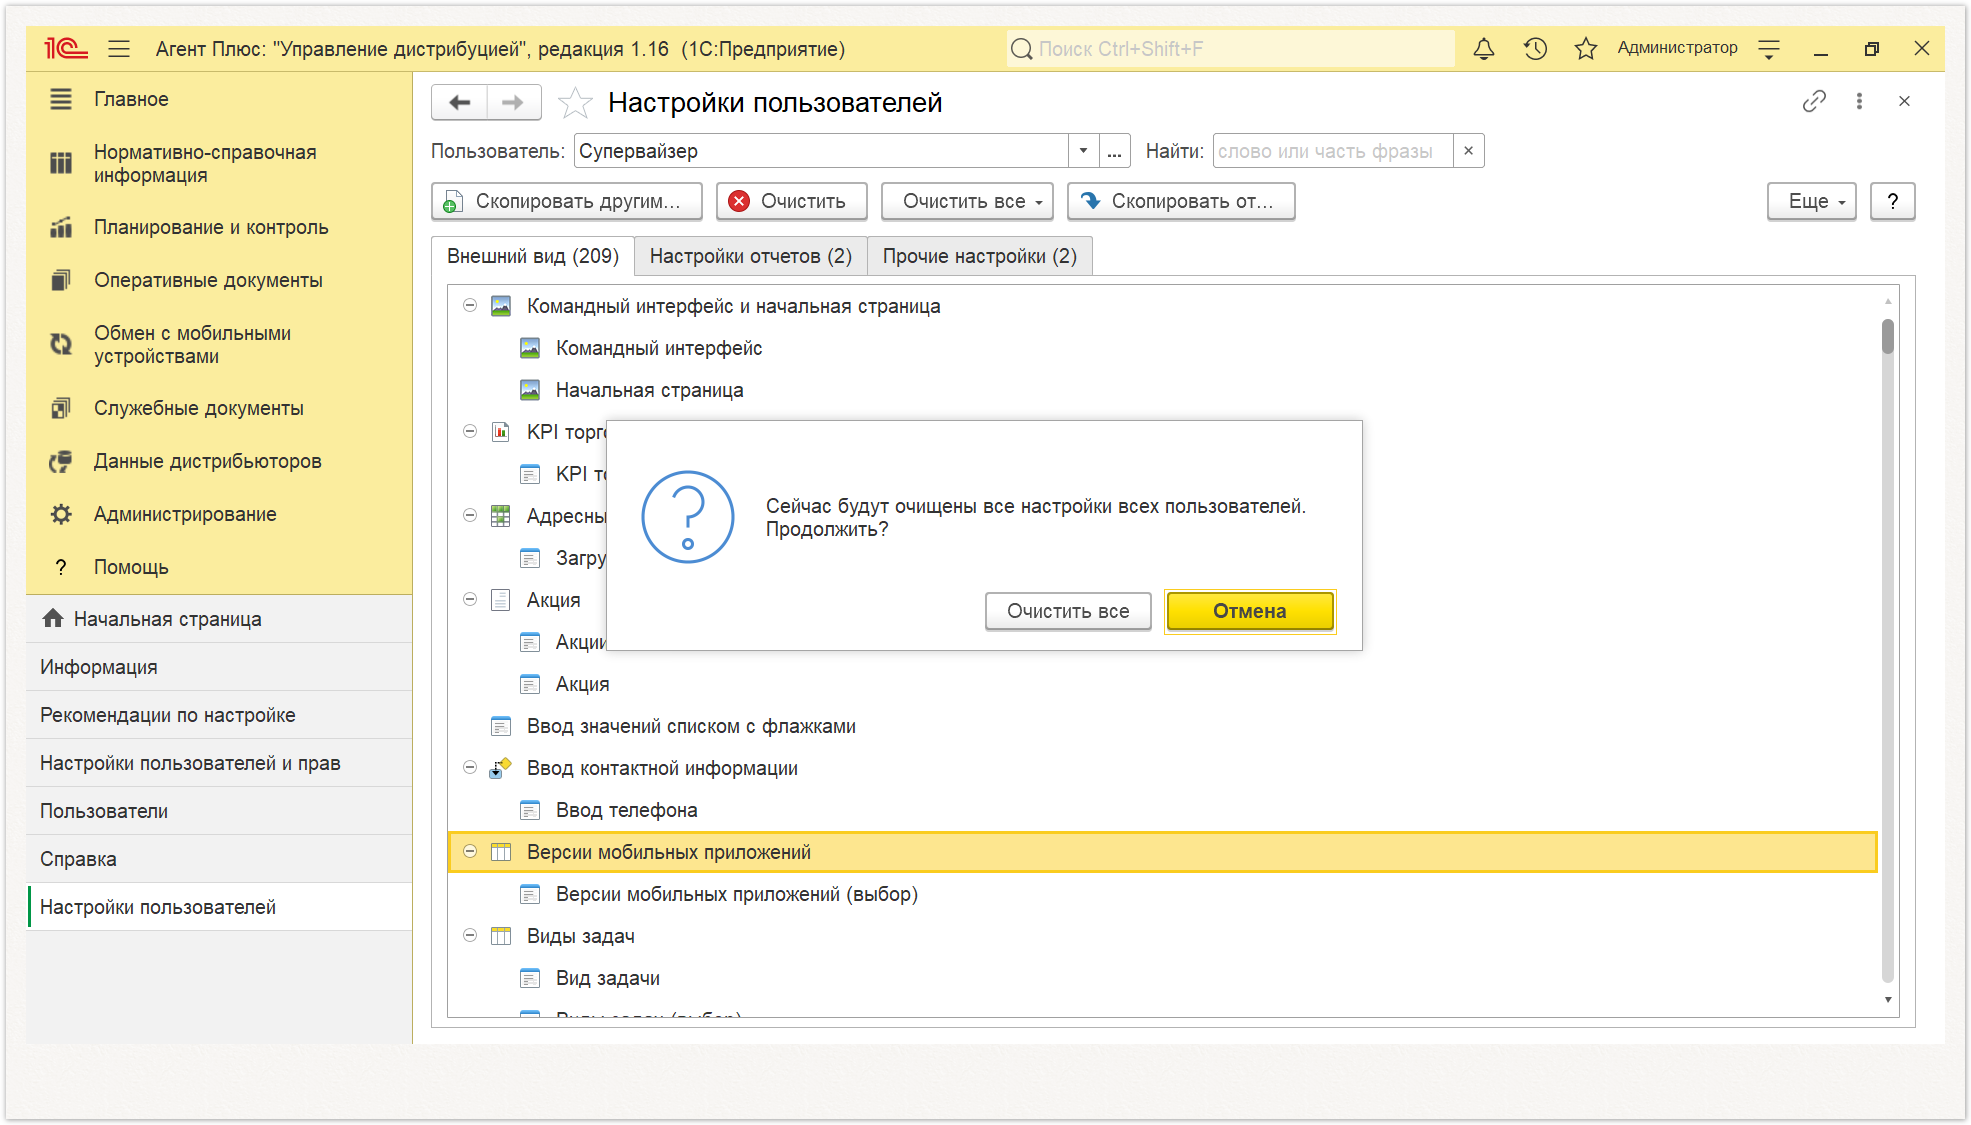Image resolution: width=1971 pixels, height=1125 pixels.
Task: Collapse the KPI tree node
Action: pos(470,432)
